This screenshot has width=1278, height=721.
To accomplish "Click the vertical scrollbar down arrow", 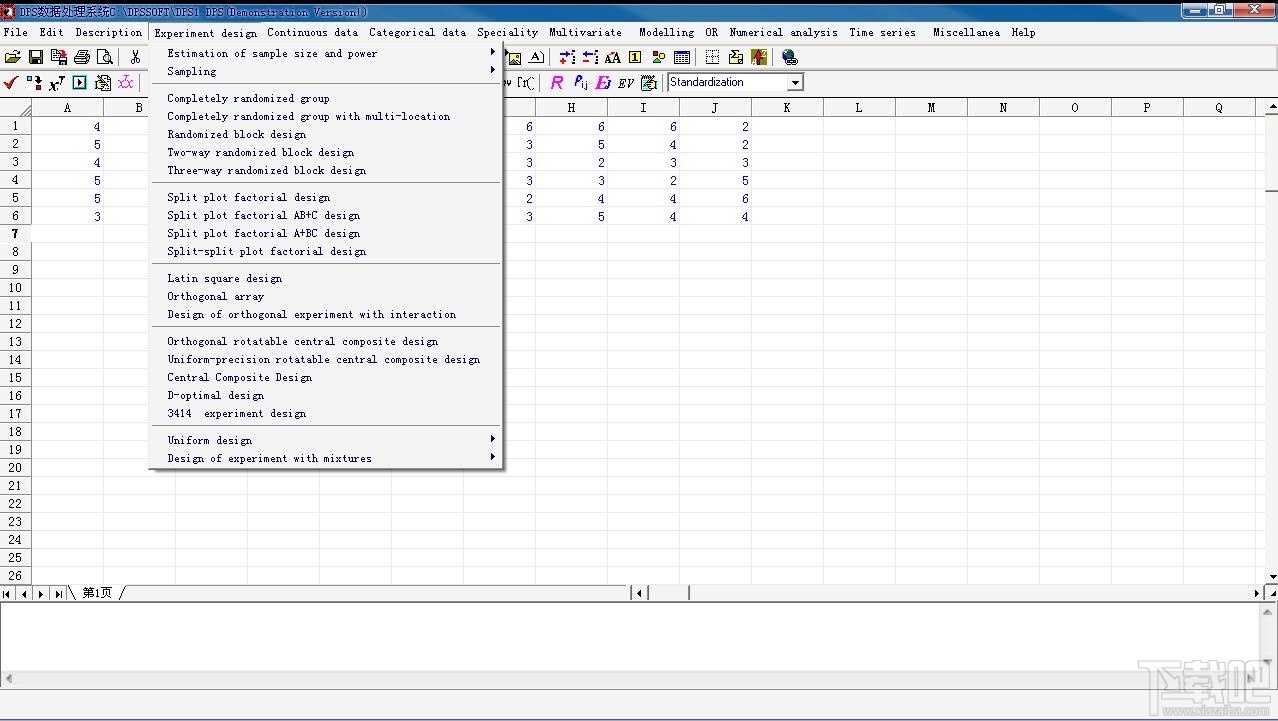I will [1272, 577].
